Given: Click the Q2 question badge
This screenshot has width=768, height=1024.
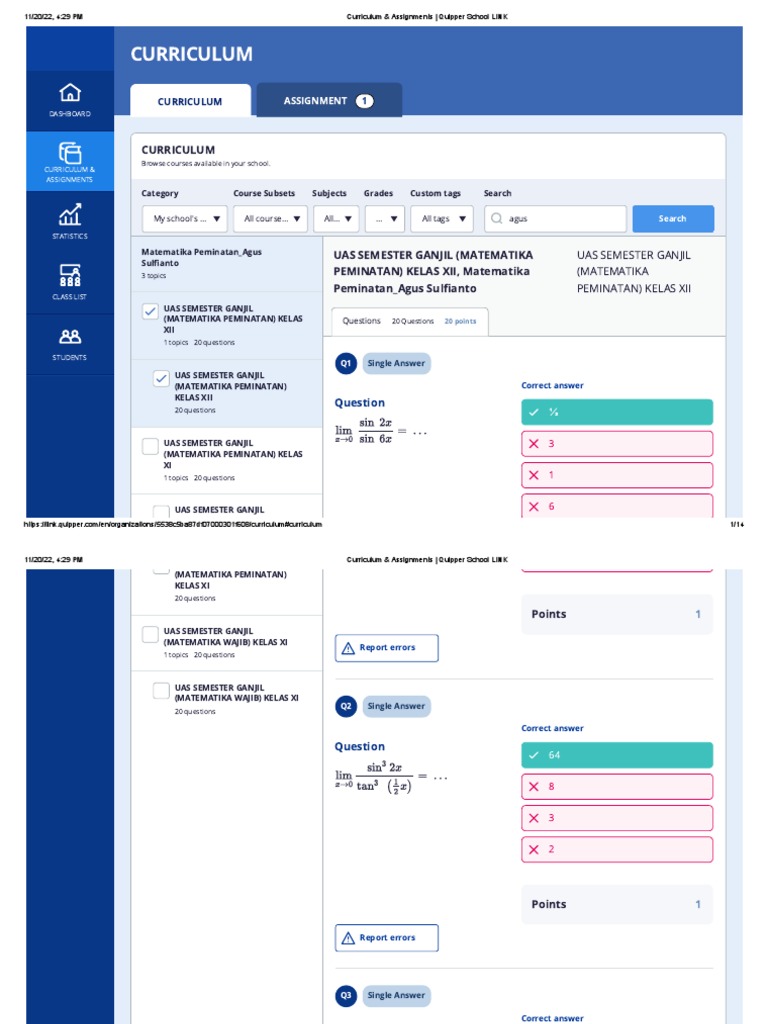Looking at the screenshot, I should click(x=345, y=706).
